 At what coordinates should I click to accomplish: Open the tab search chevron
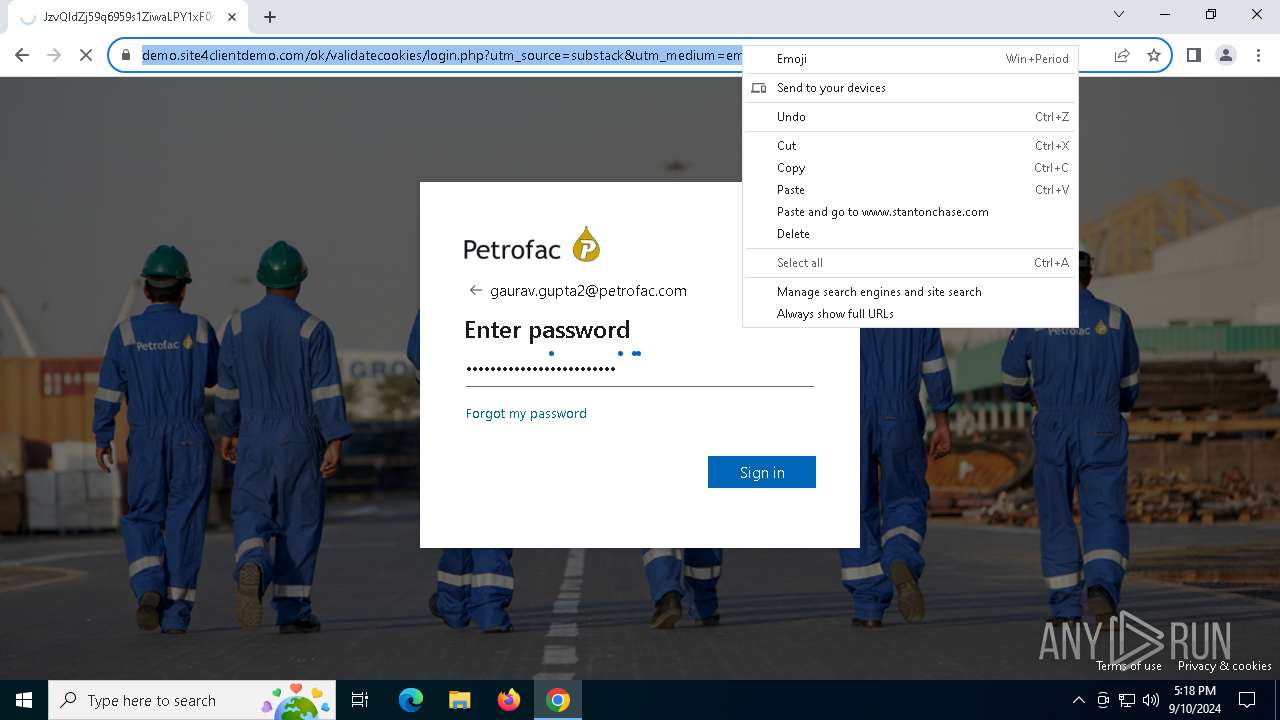[x=1119, y=14]
